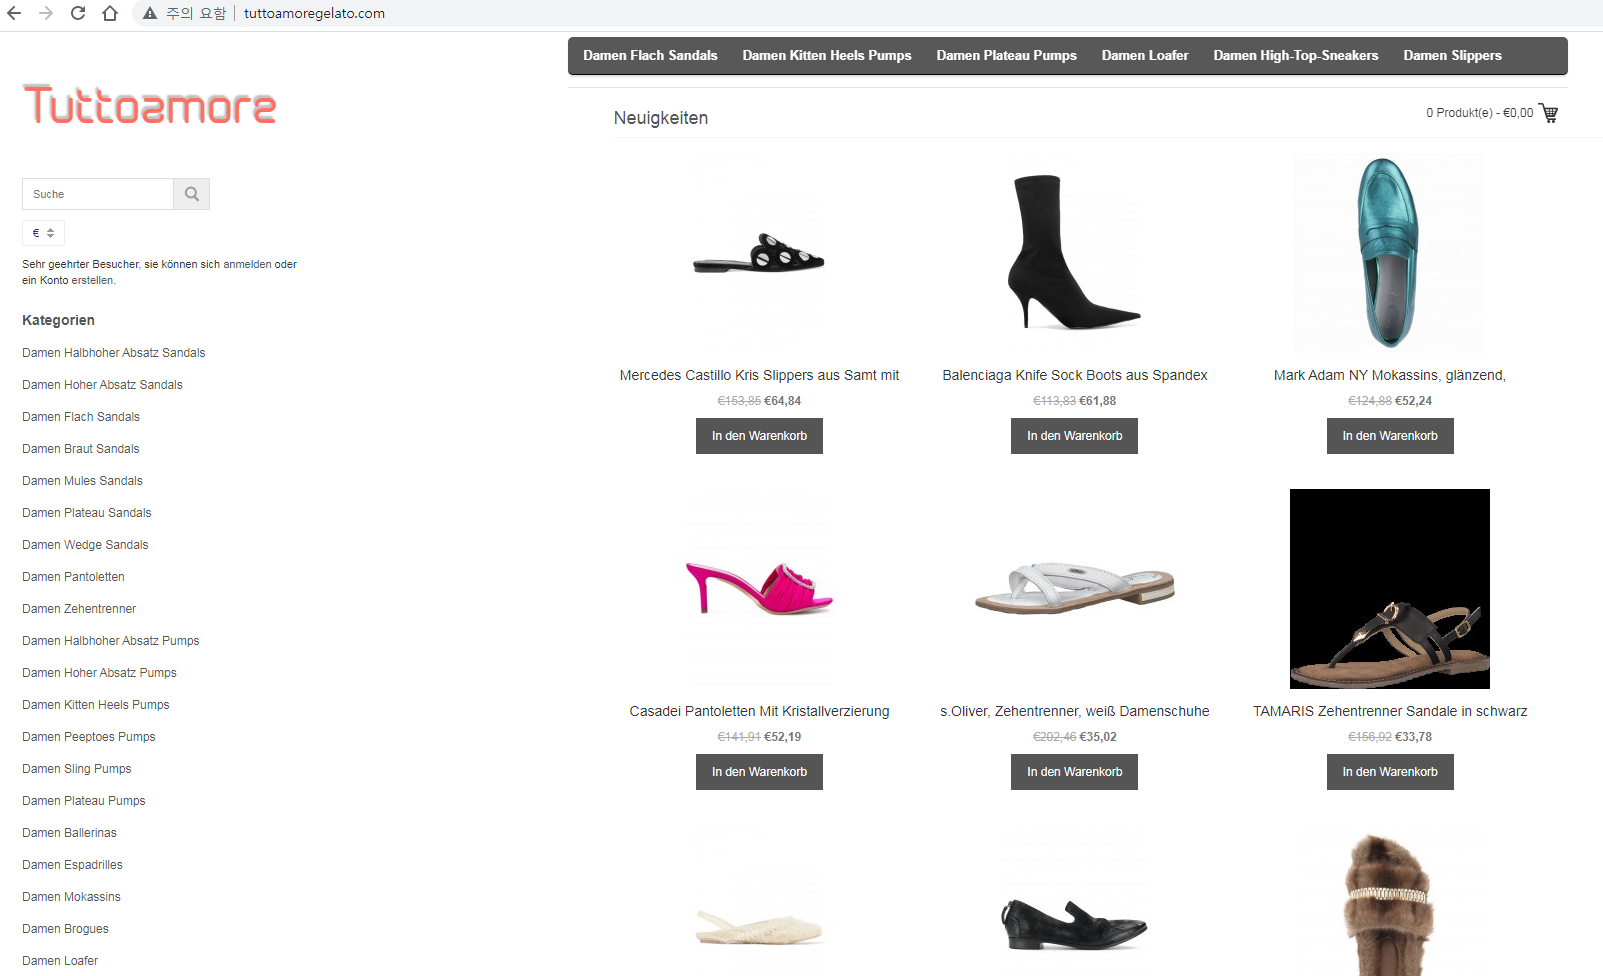
Task: Select Damen Brogues category
Action: [x=65, y=929]
